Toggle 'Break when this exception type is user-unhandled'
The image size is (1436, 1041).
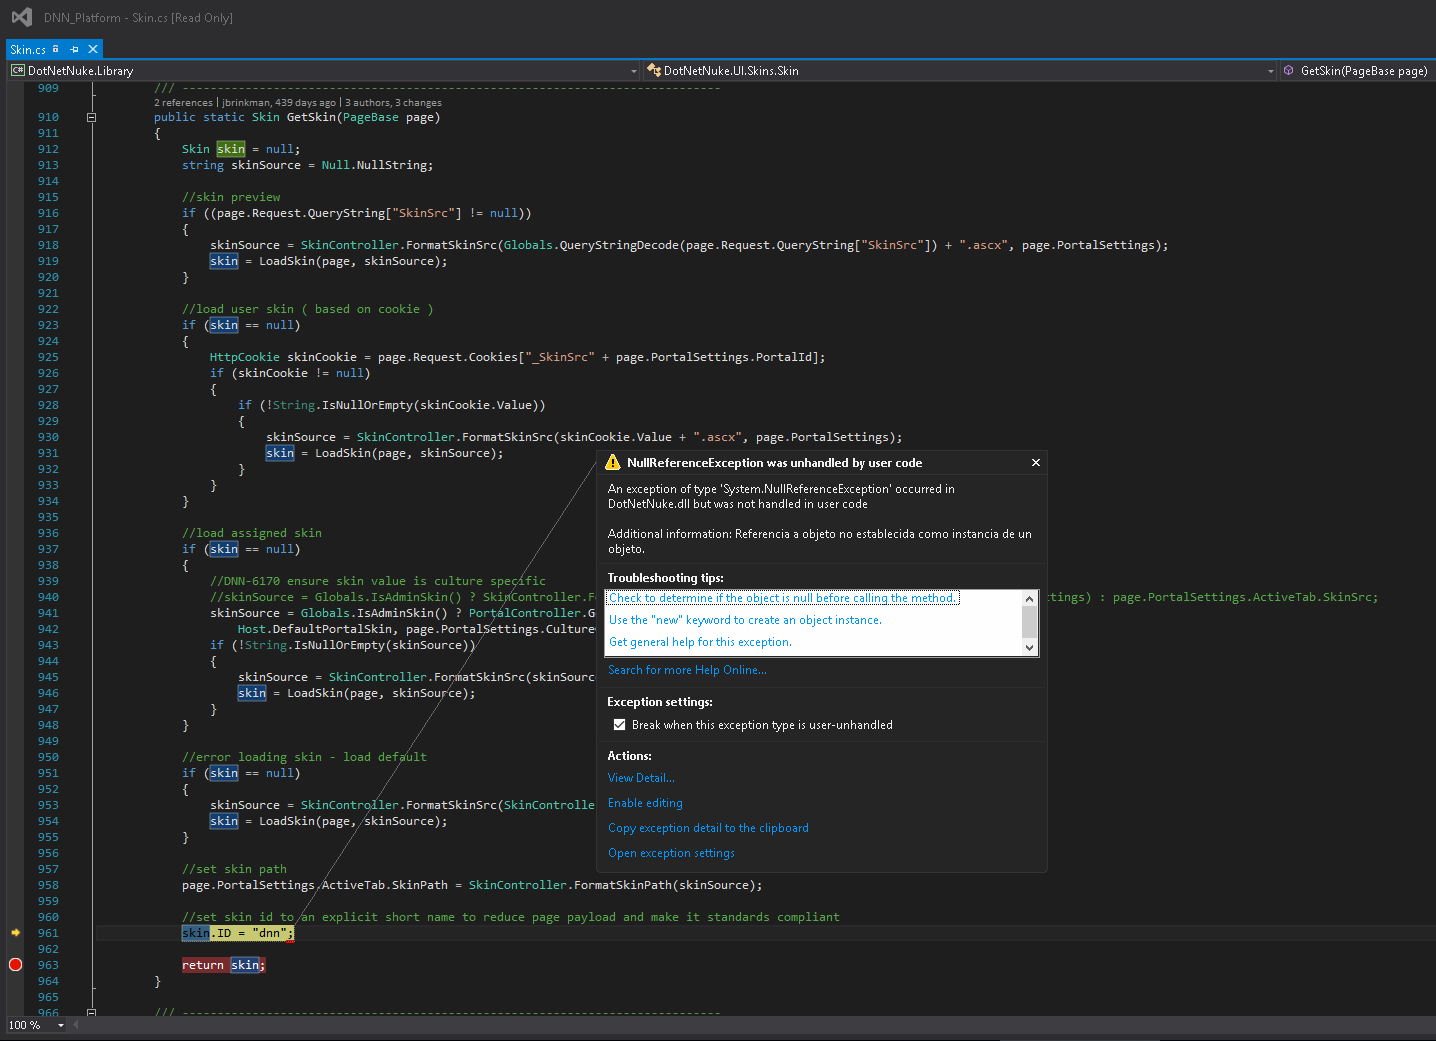(x=619, y=725)
